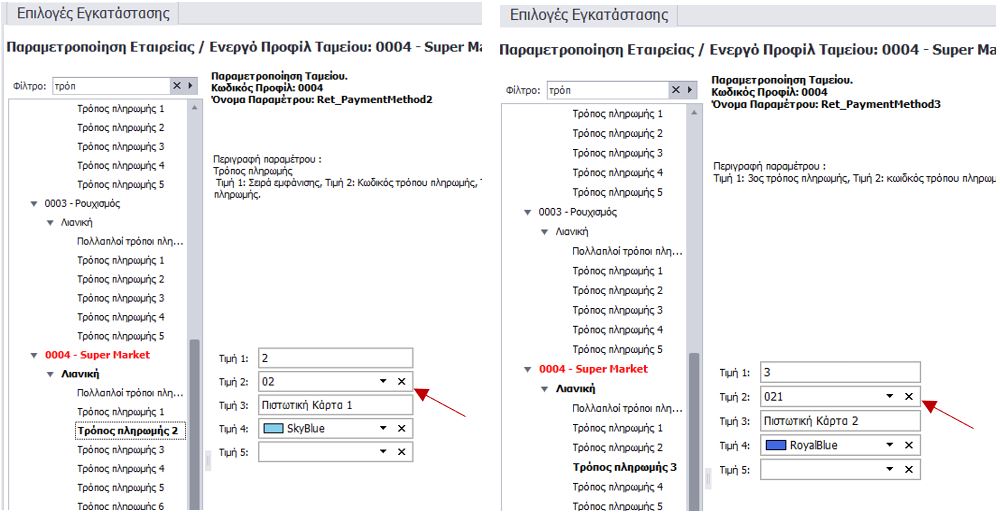The image size is (1000, 516).
Task: Clear the SkyBlue color value with X
Action: 401,428
